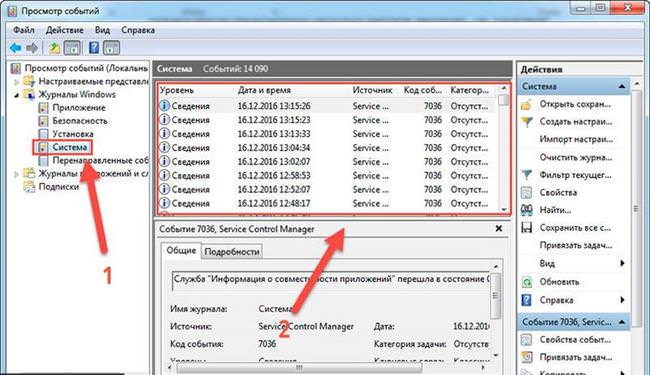Click the Forward arrow toolbar icon

click(32, 48)
